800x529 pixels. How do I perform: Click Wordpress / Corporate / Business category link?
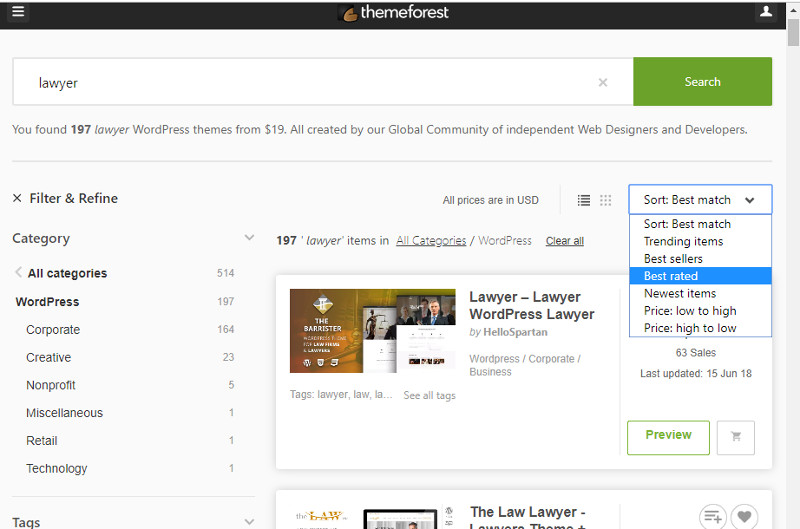coord(524,365)
